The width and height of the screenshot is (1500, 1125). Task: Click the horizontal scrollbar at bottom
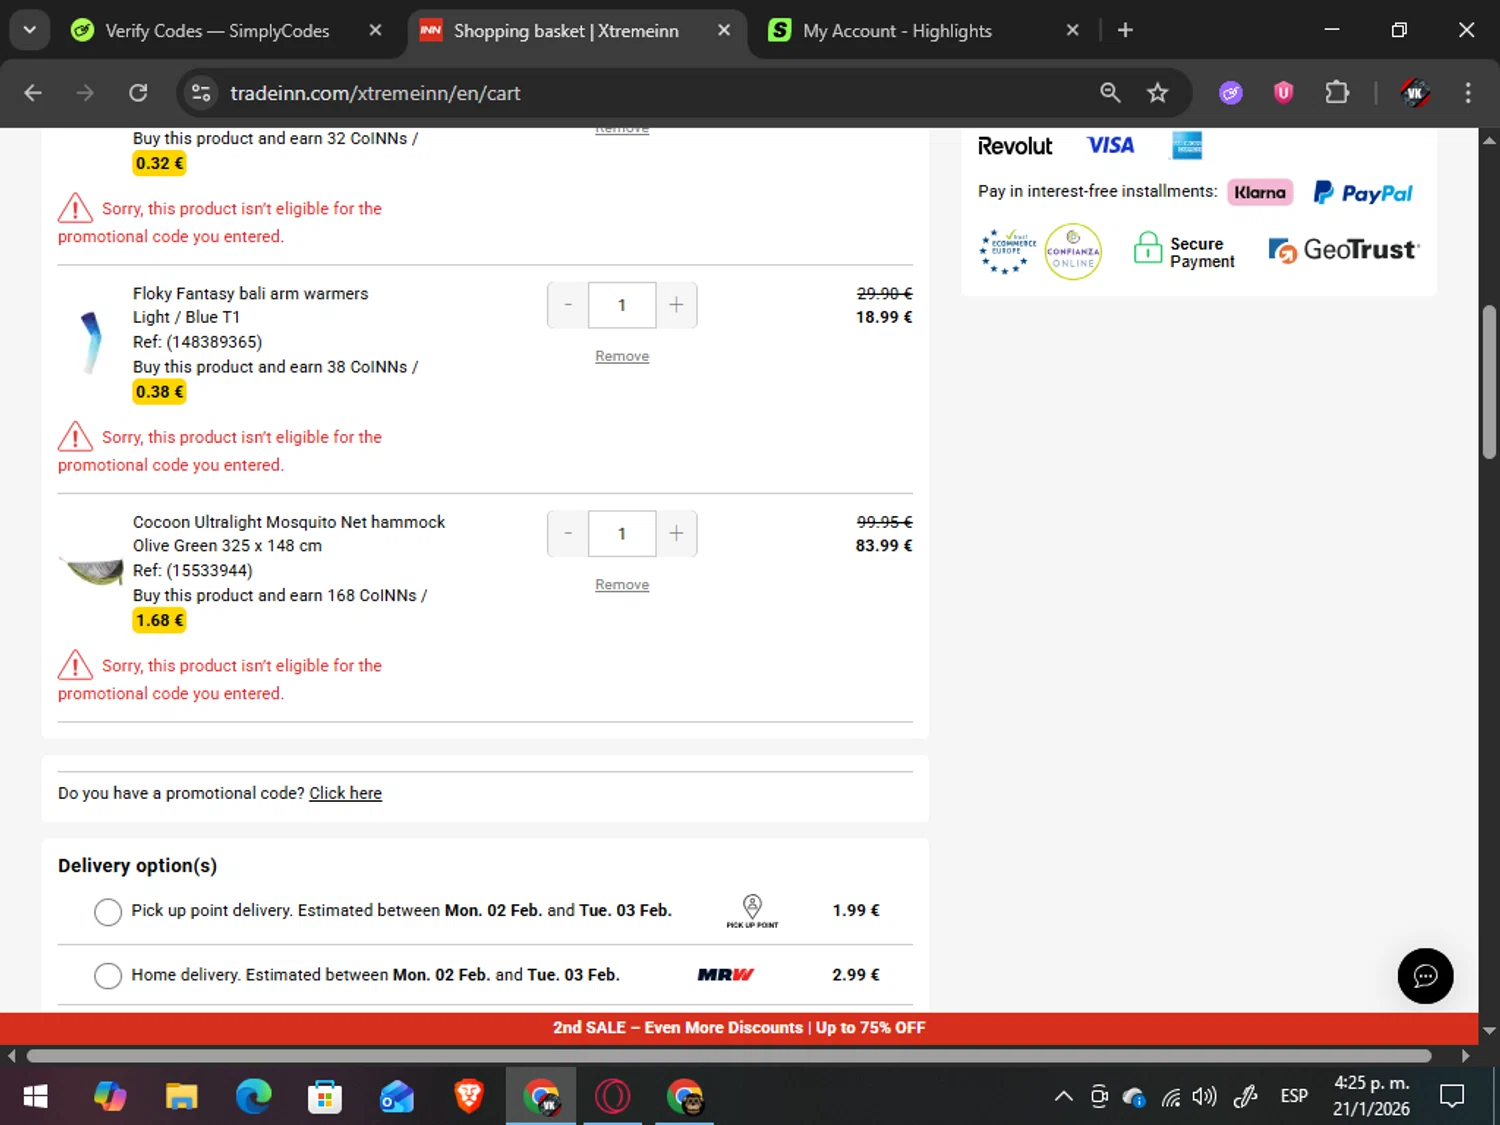(729, 1056)
